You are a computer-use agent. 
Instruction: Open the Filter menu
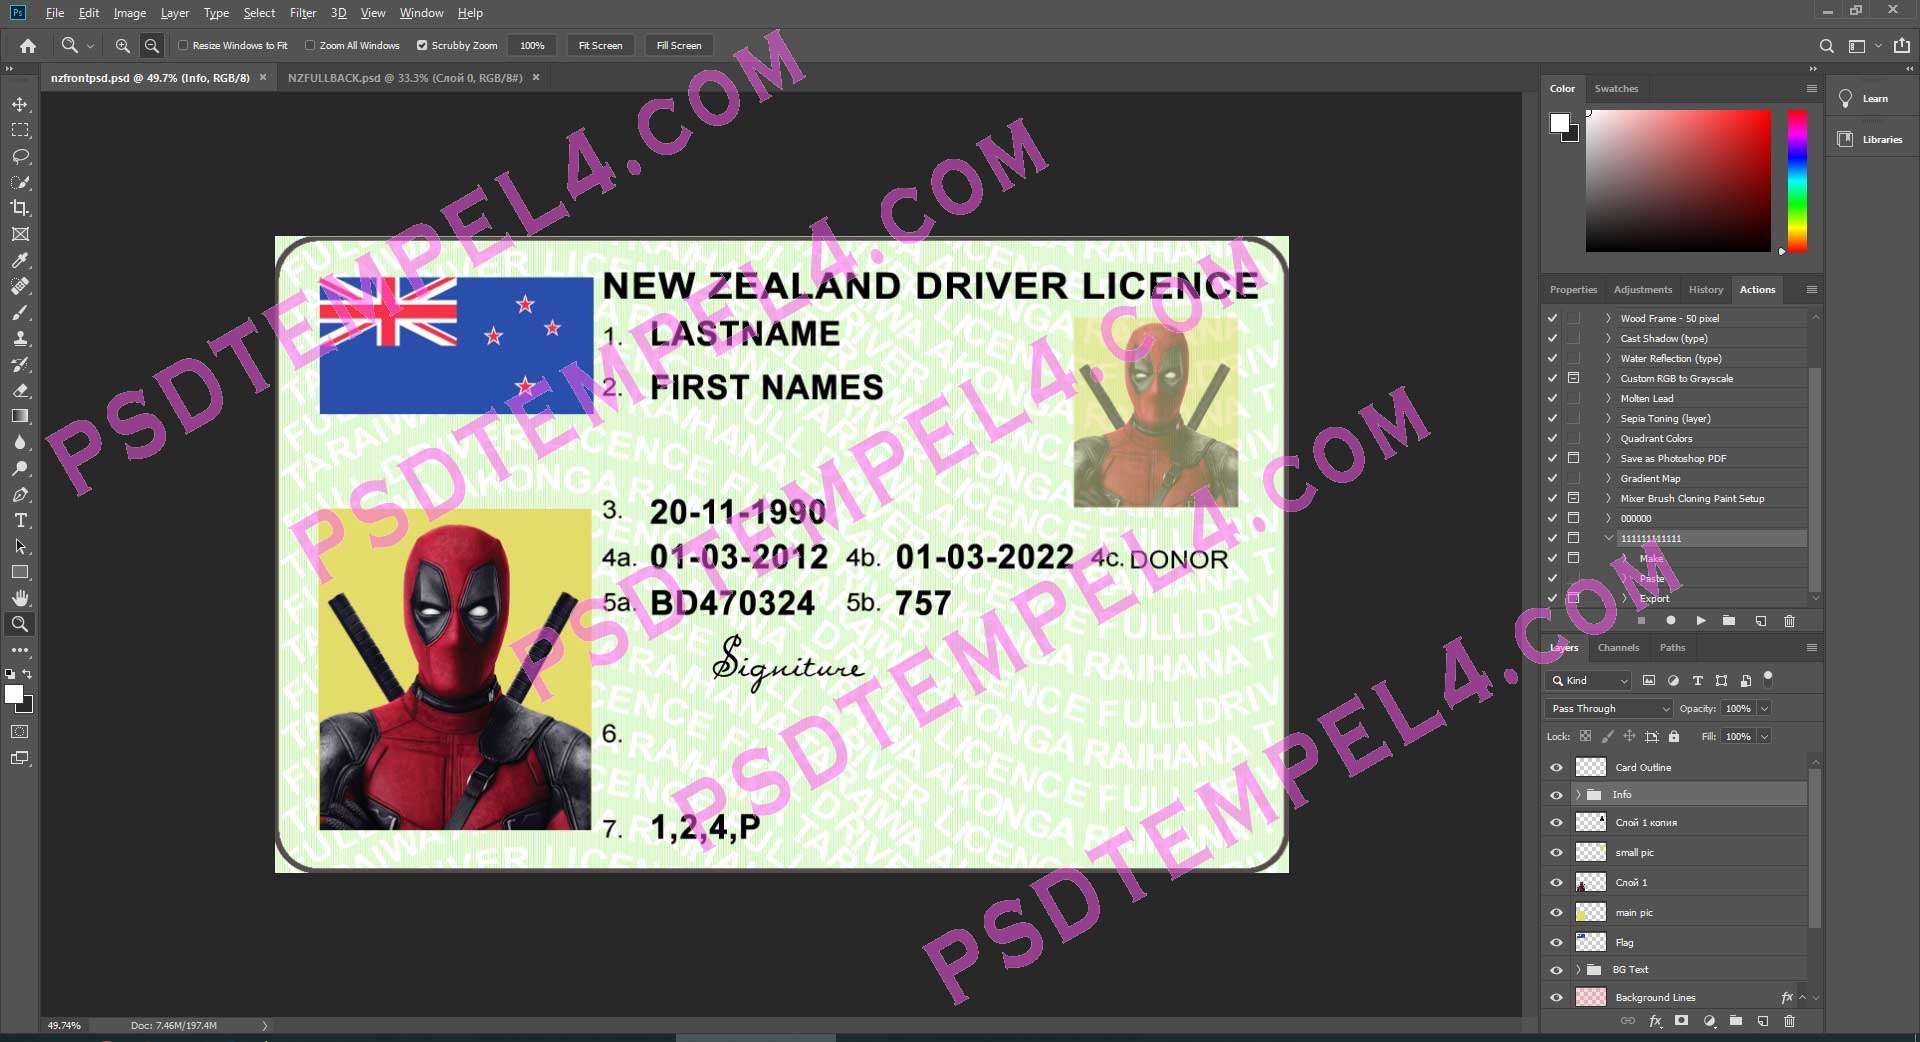pos(302,13)
